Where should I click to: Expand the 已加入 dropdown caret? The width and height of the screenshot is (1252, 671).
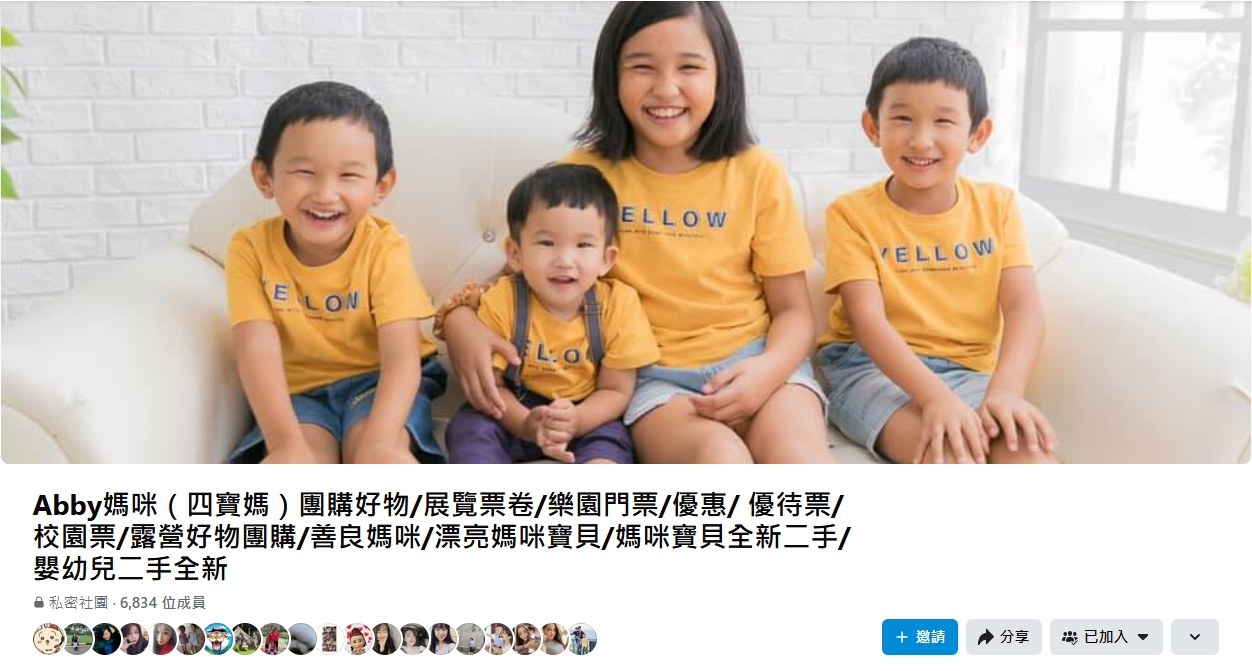1143,637
